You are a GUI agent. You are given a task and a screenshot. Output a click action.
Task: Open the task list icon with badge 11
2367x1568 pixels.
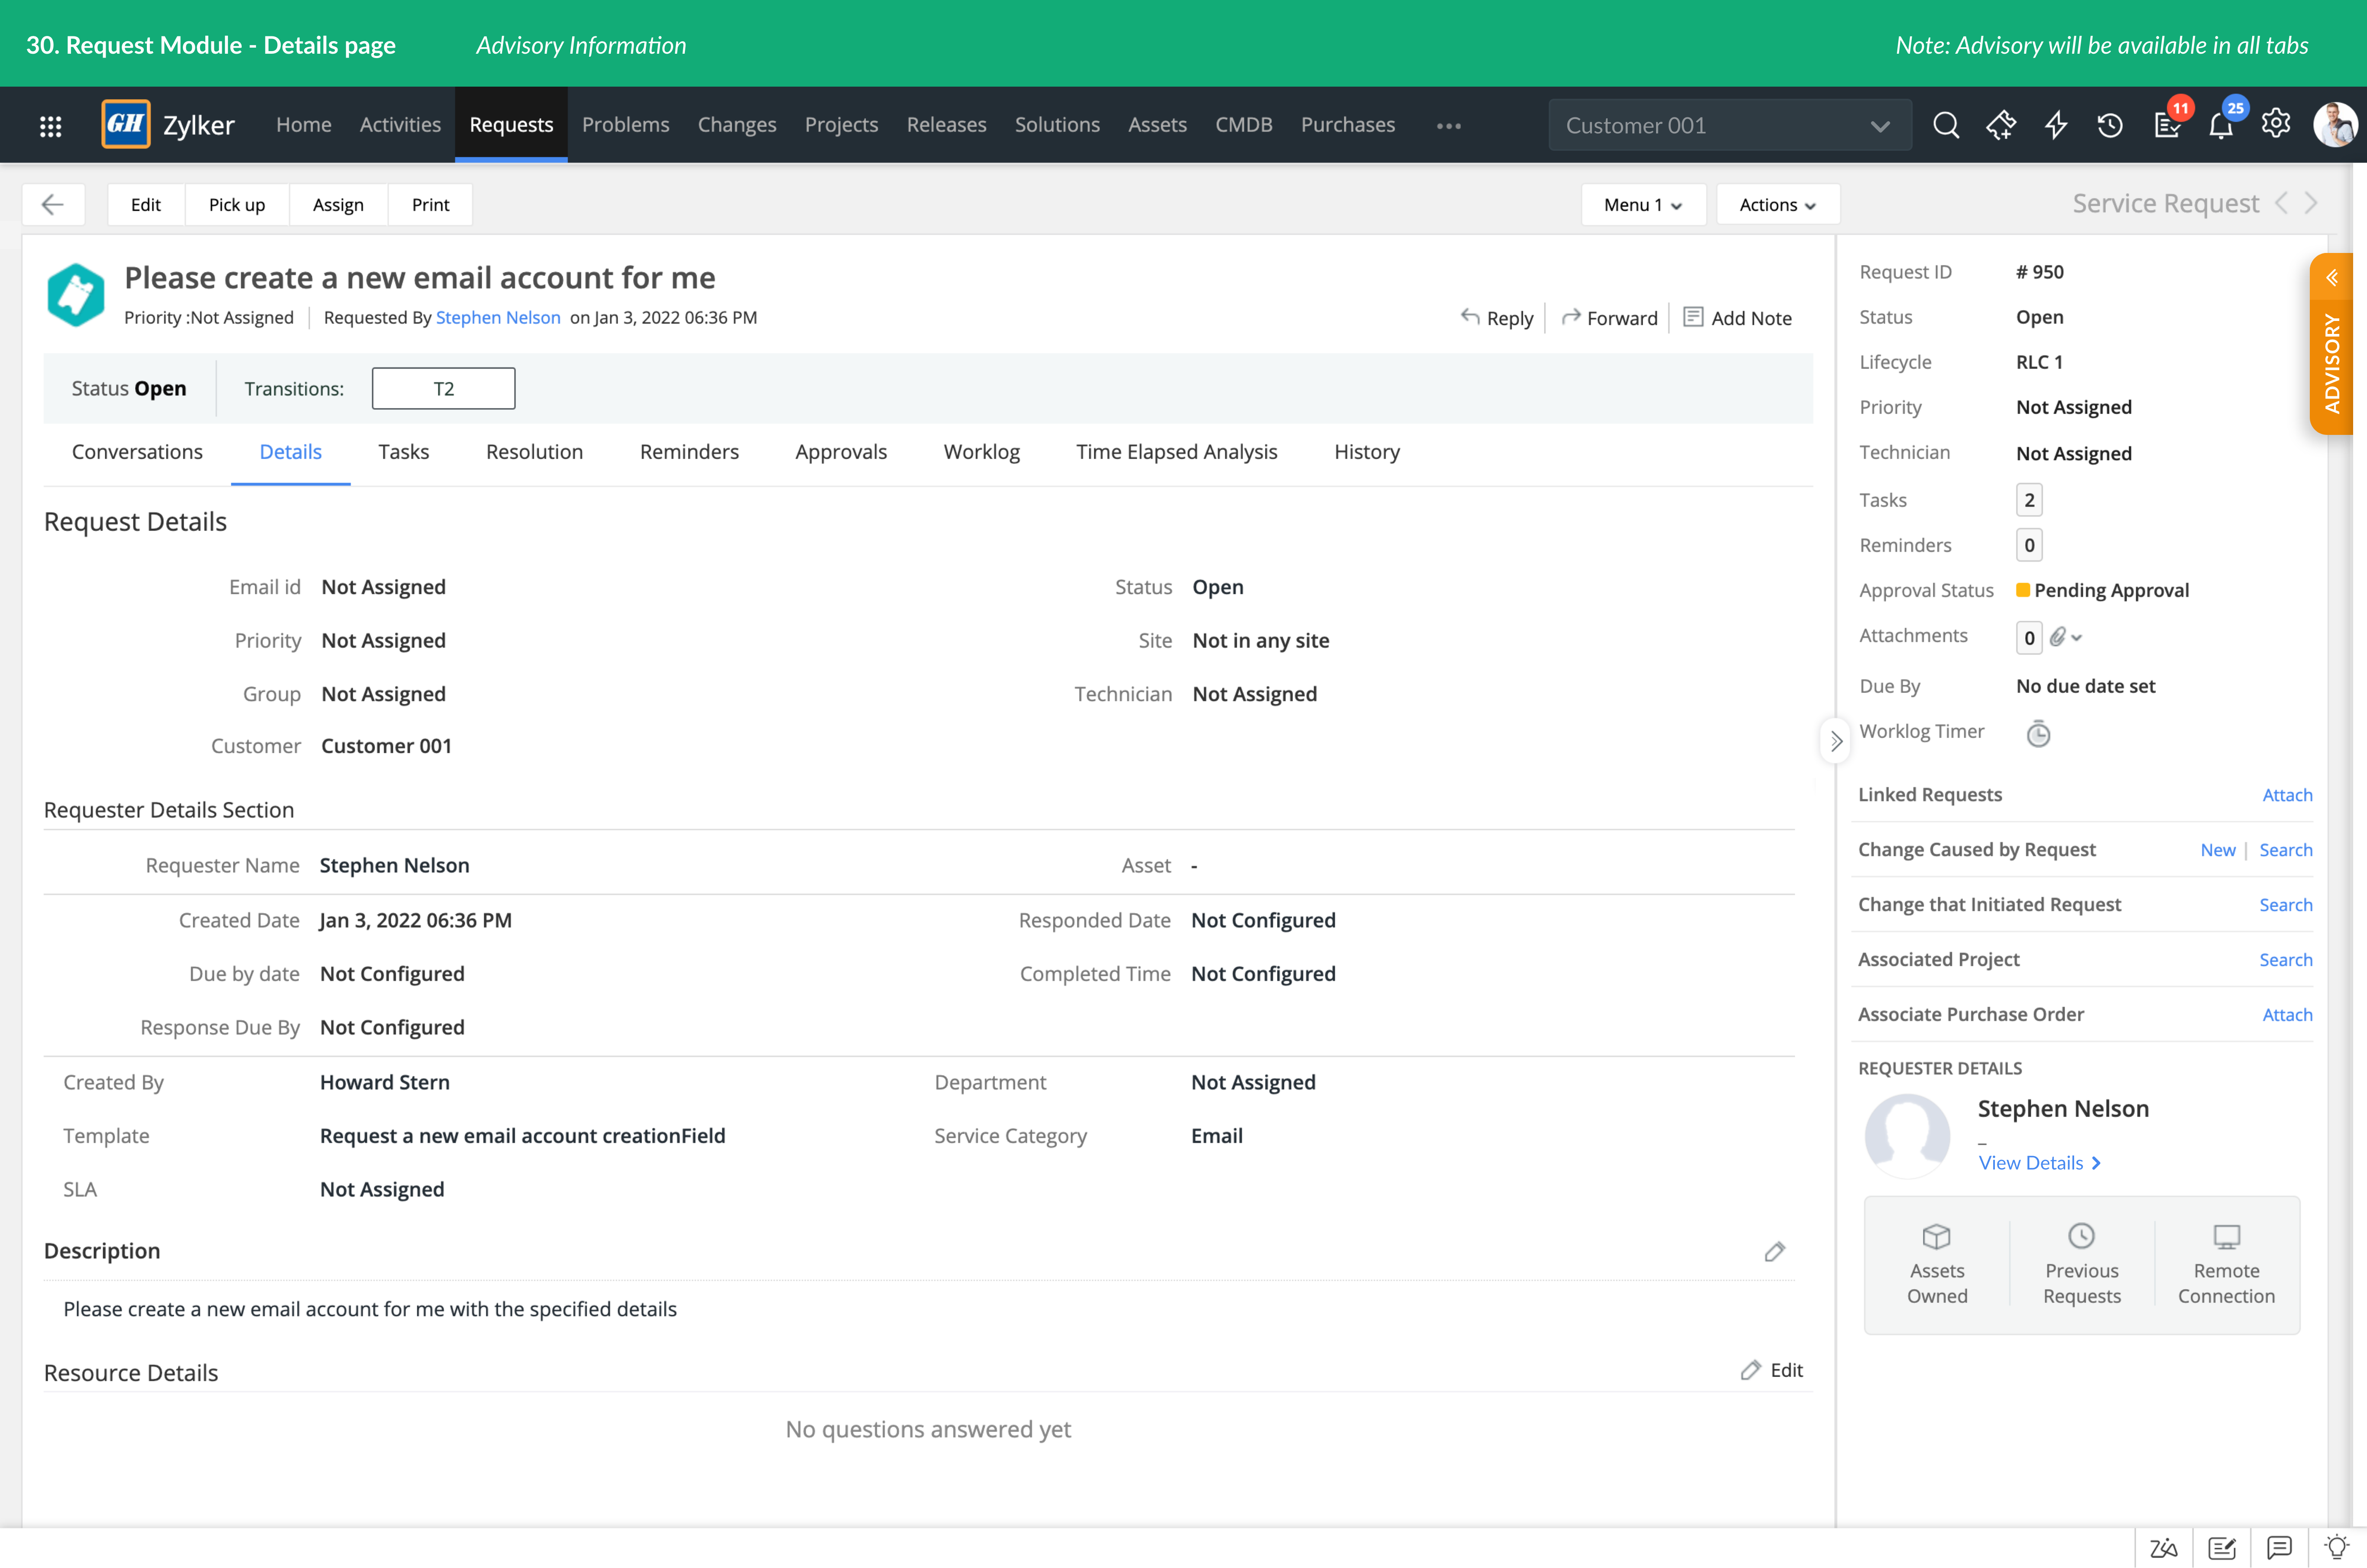point(2167,125)
